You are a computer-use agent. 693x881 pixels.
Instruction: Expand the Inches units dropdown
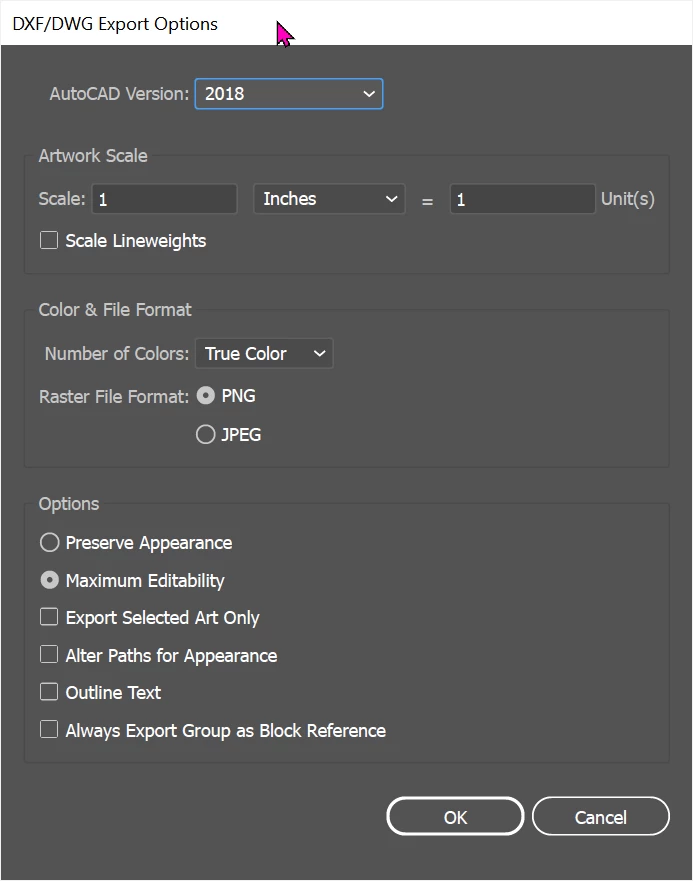click(329, 199)
